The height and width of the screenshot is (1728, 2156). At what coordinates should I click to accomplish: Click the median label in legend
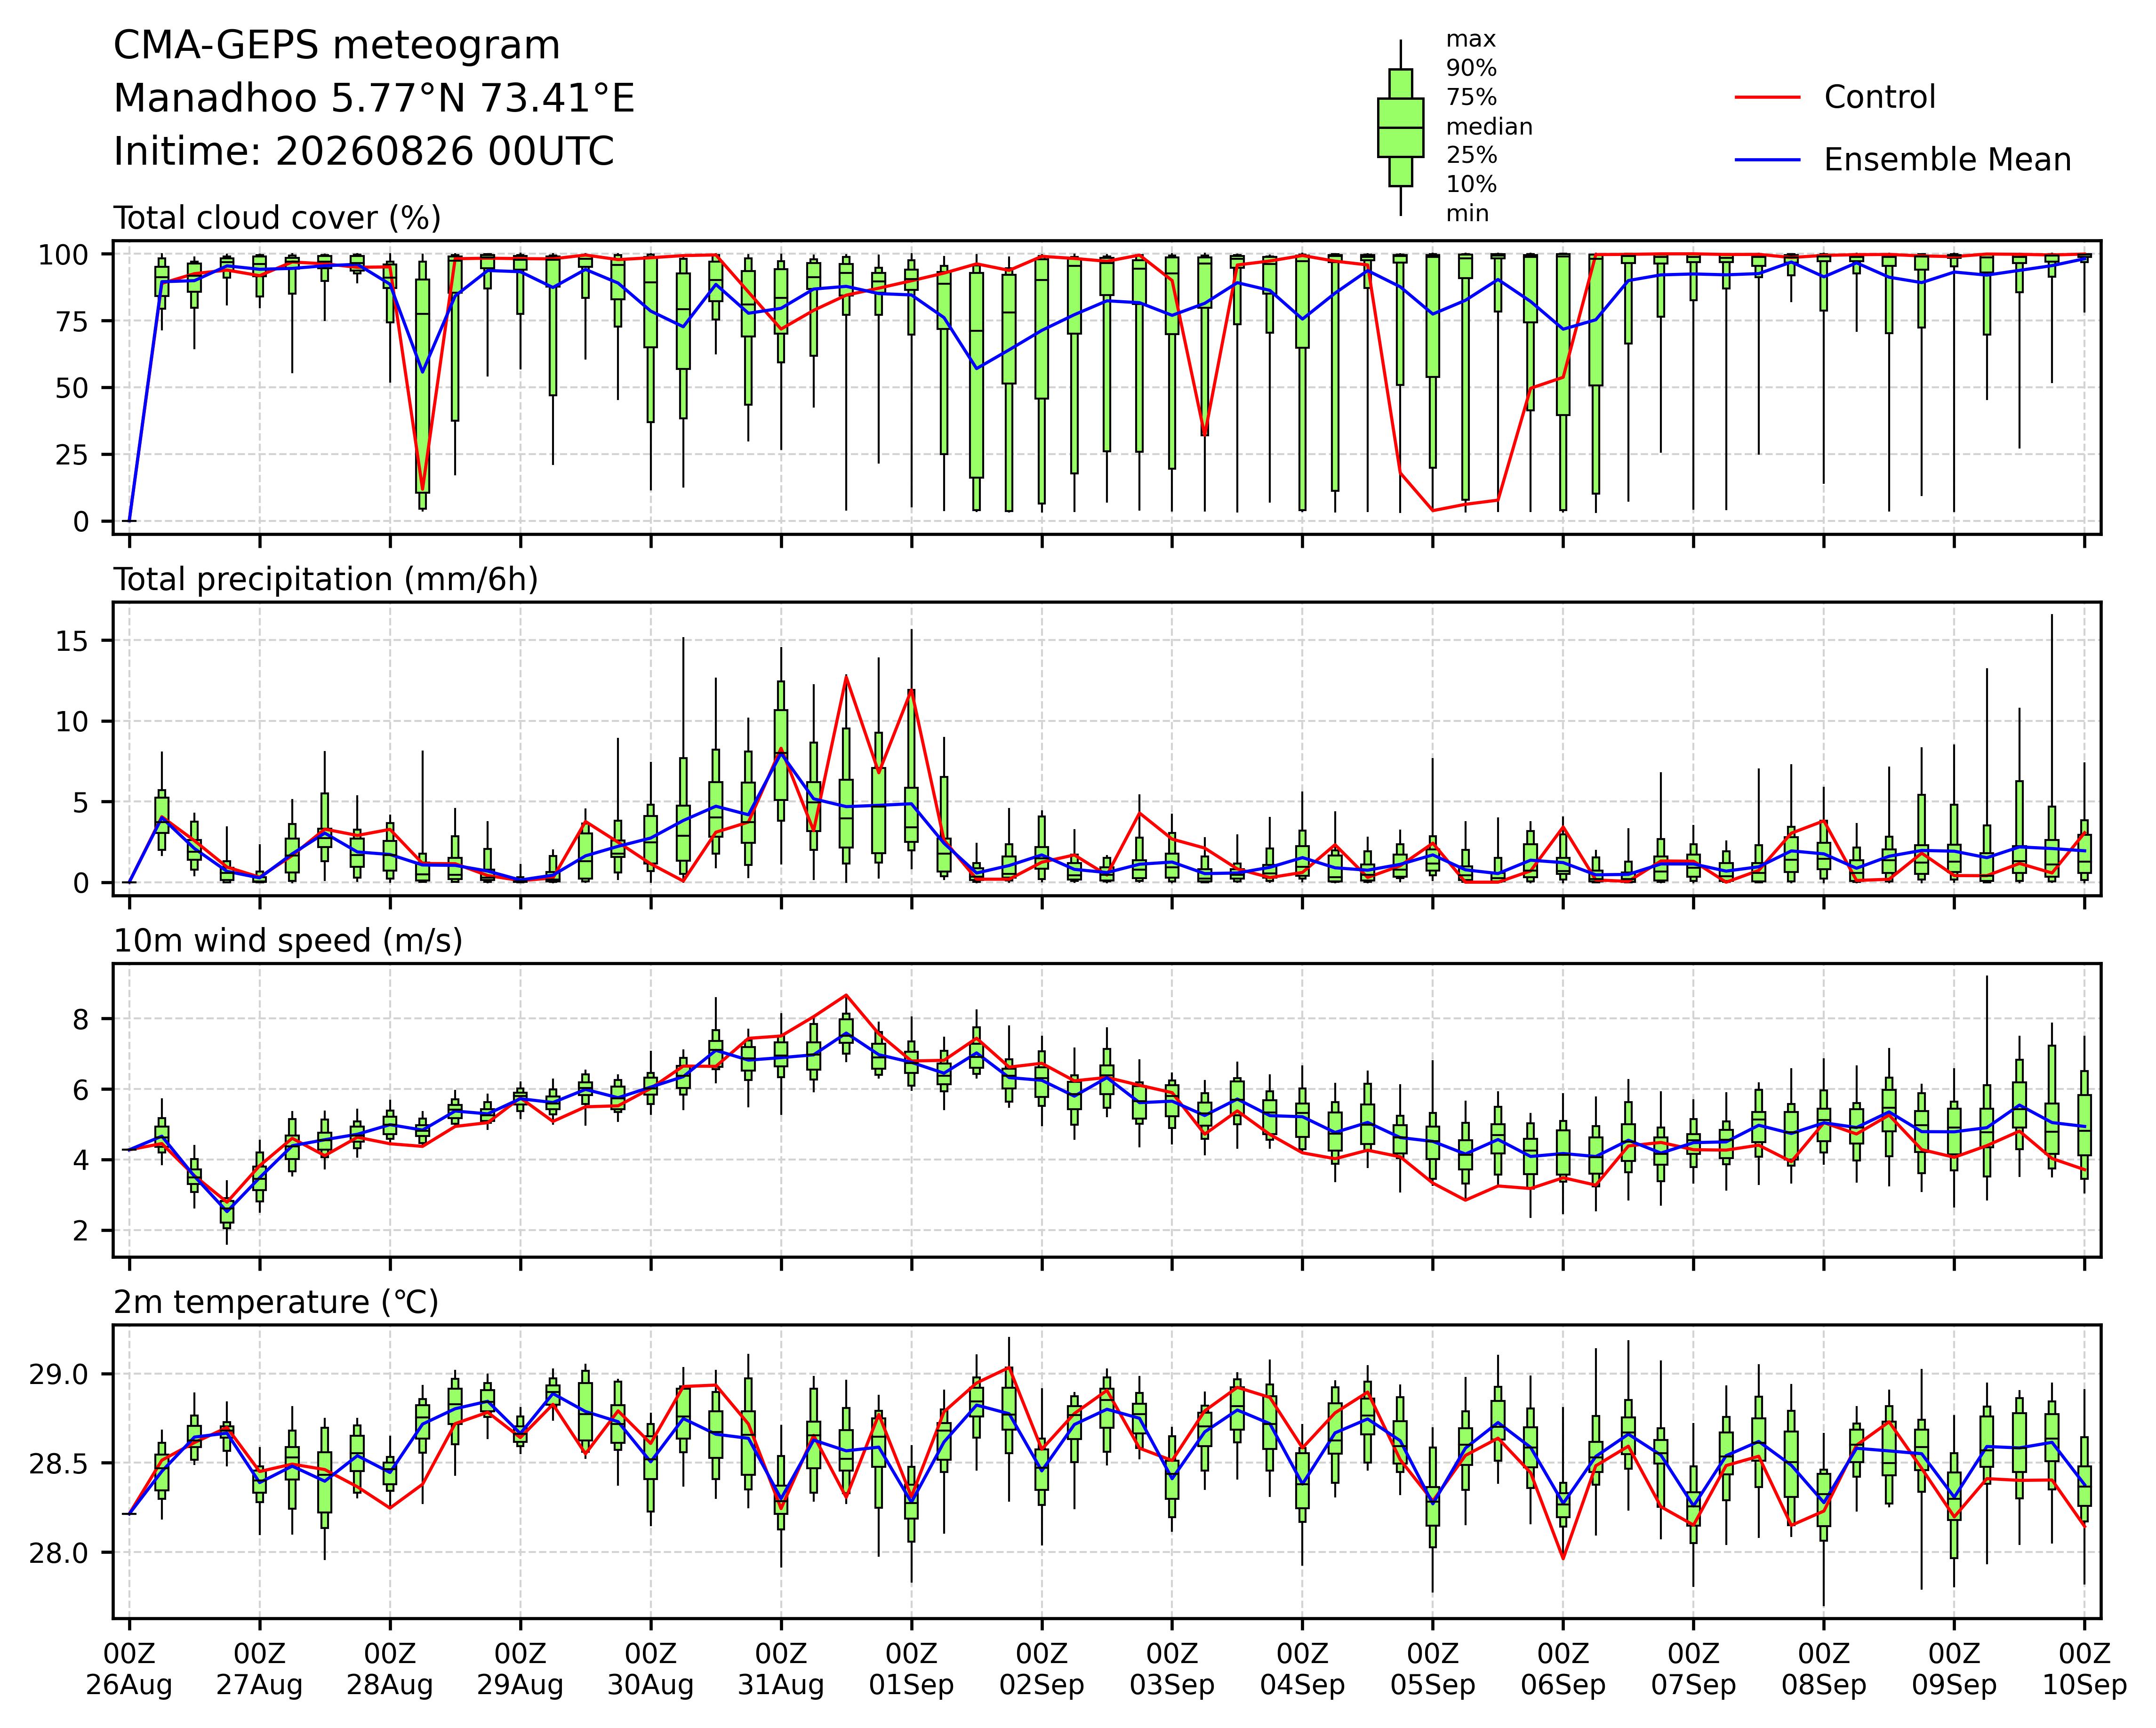1489,127
